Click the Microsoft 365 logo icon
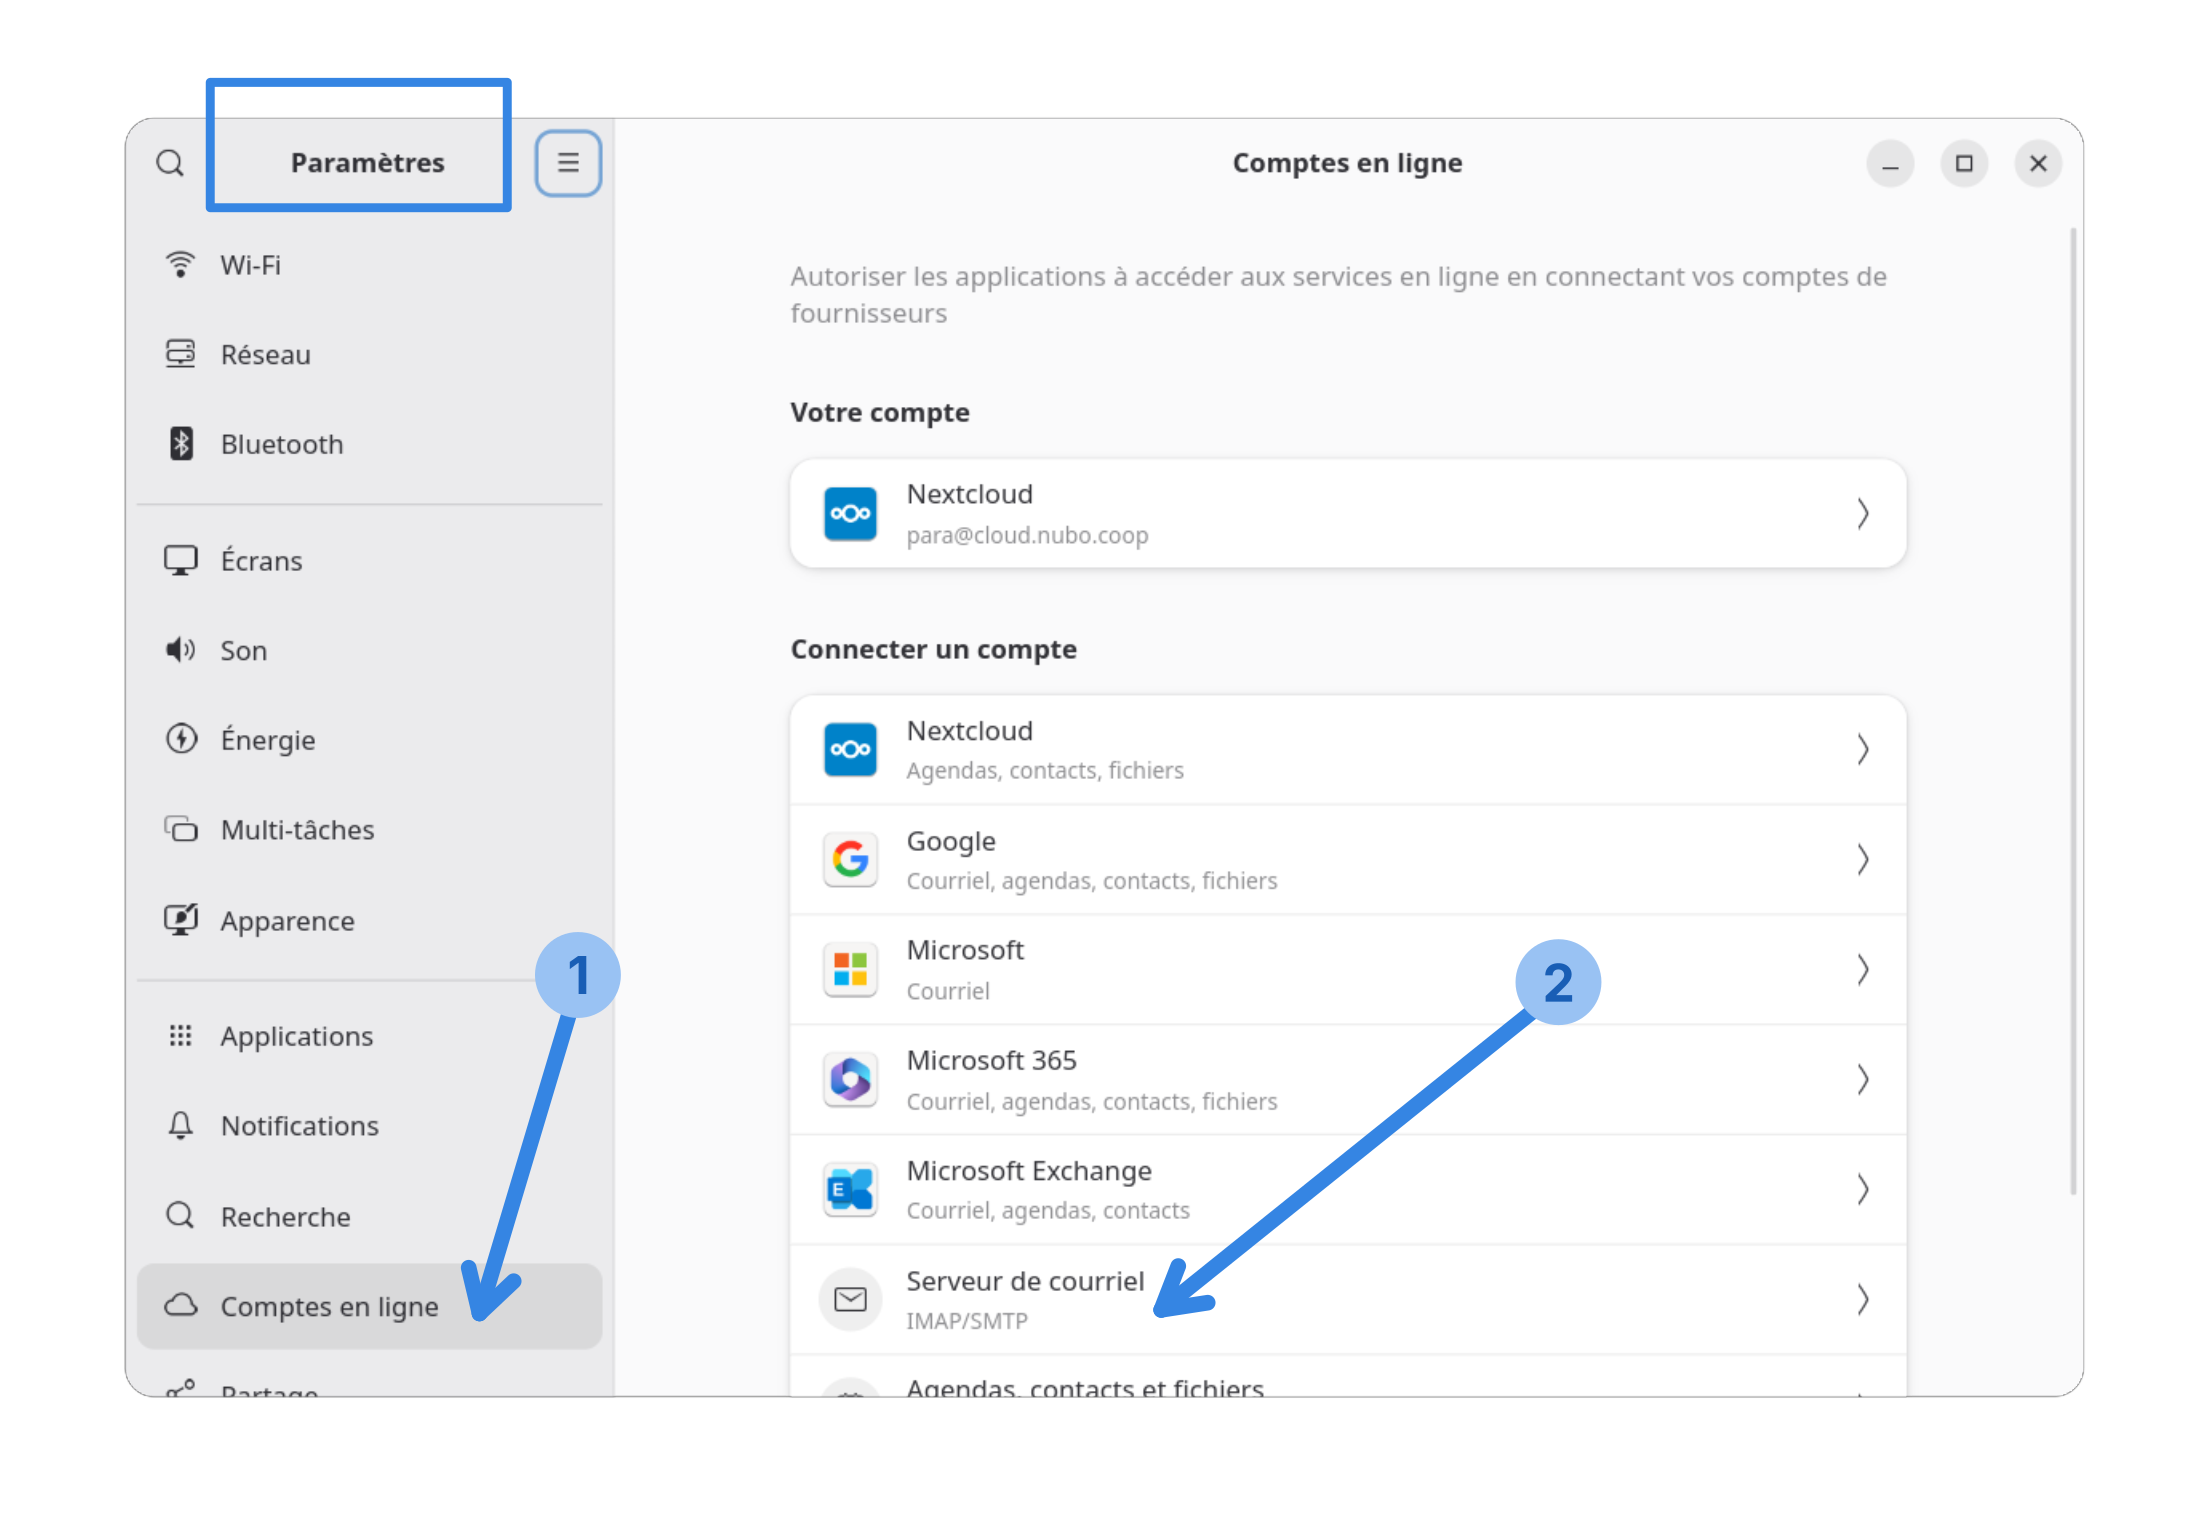 (850, 1080)
